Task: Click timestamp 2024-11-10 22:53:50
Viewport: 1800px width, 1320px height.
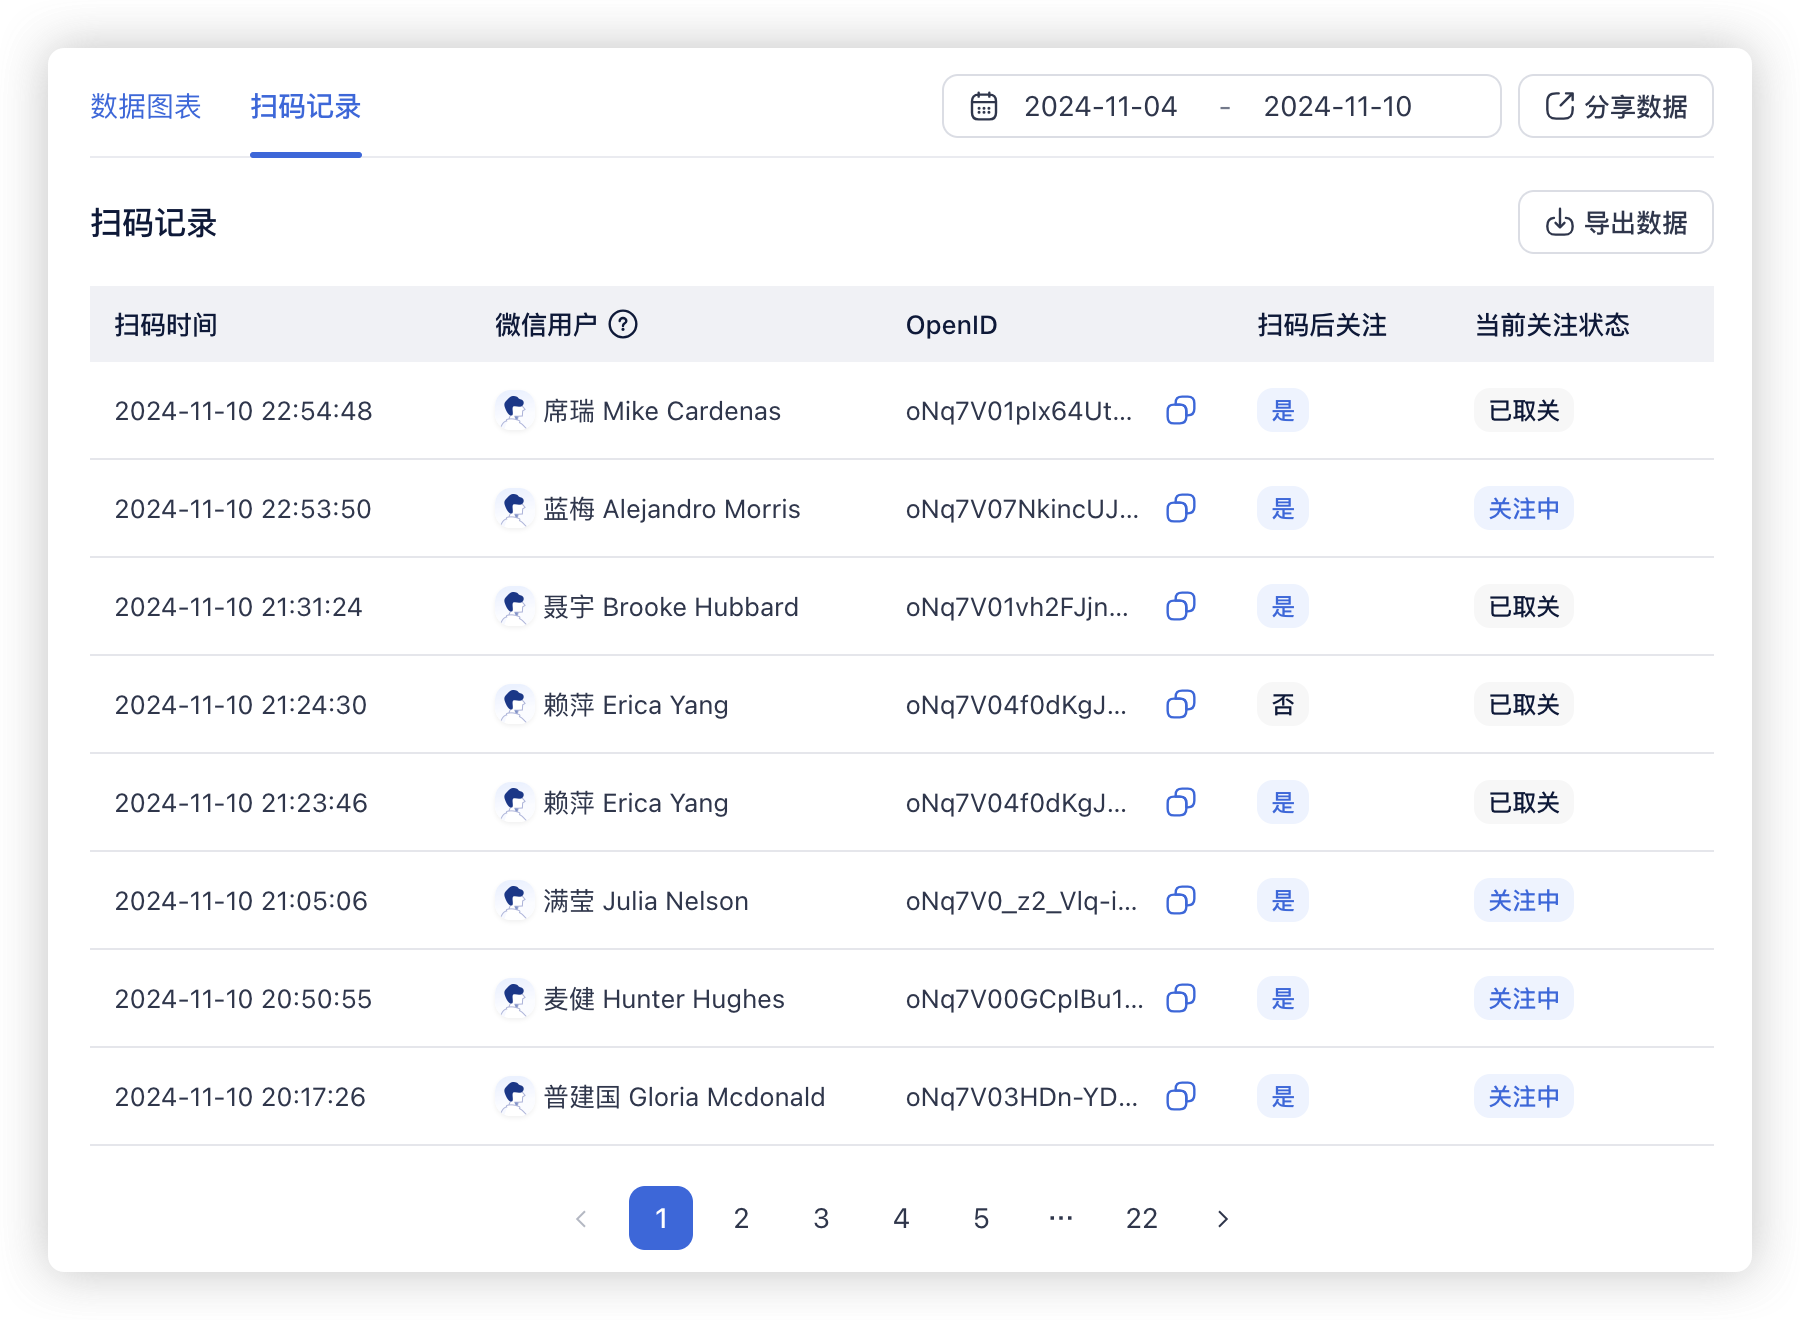Action: tap(243, 508)
